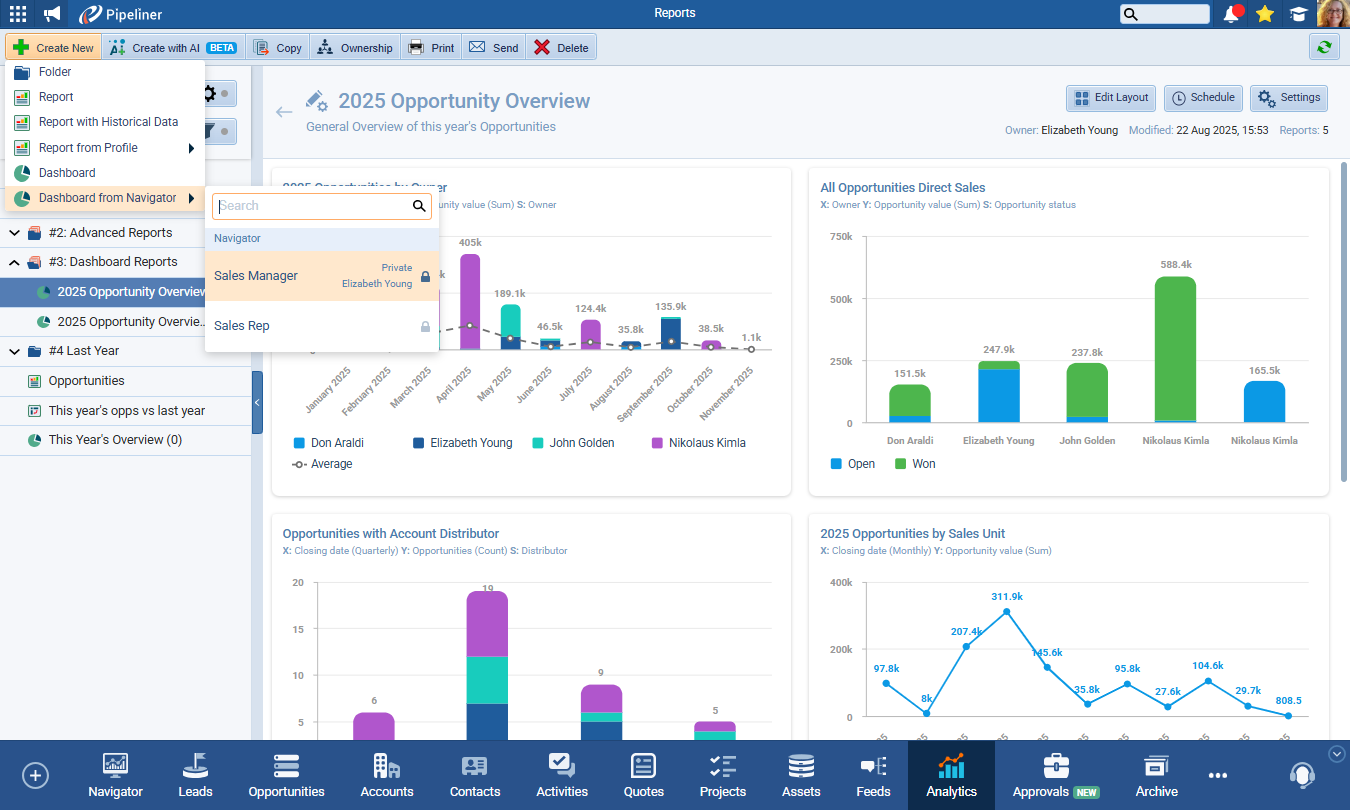Click the back arrow beside dashboard title
The image size is (1350, 810).
(284, 112)
